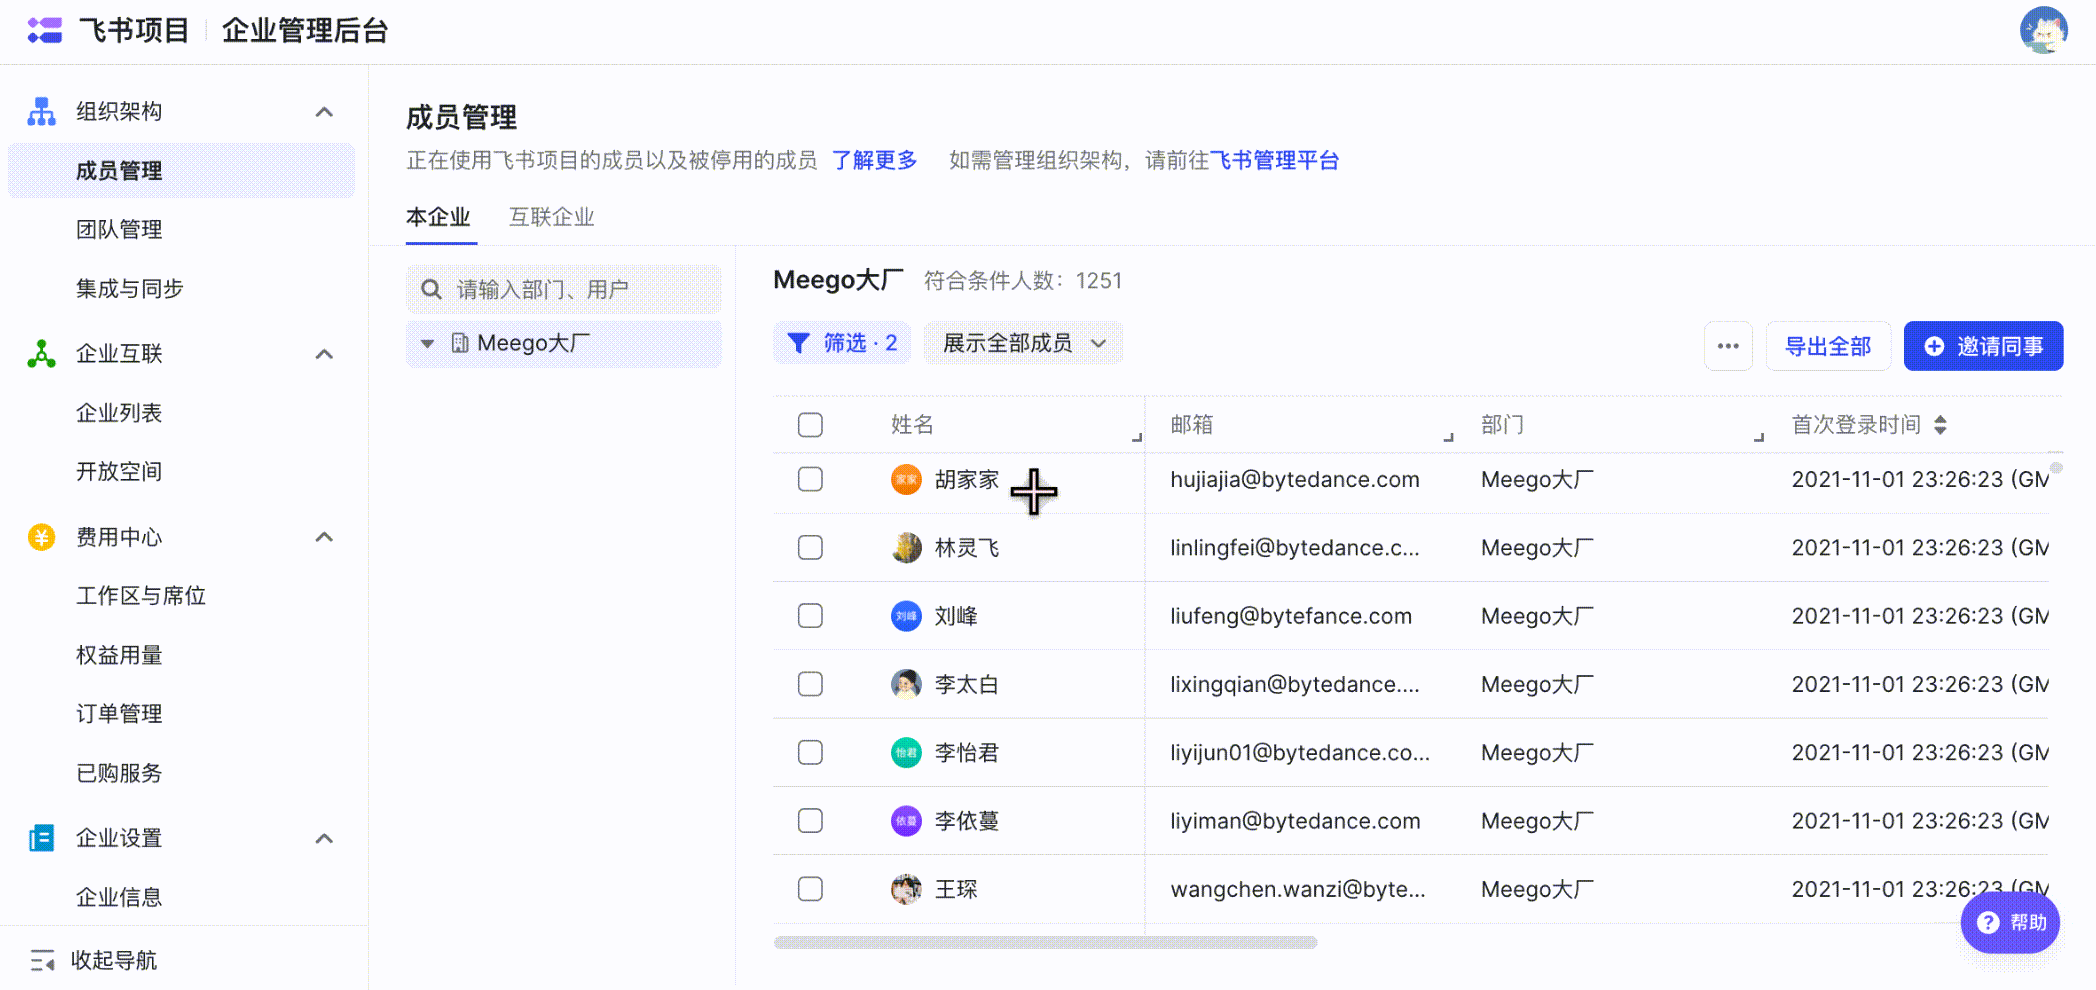Click the email liufeng@bytefance.com
The image size is (2096, 990).
point(1291,616)
